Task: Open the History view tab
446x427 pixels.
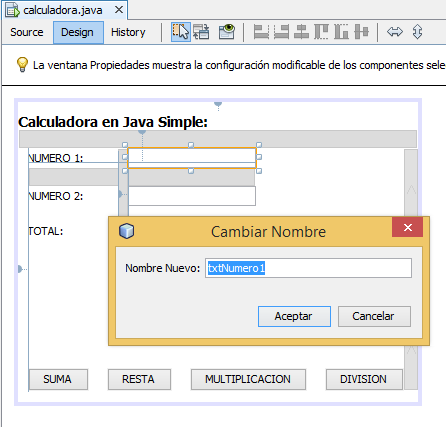Action: pos(128,32)
